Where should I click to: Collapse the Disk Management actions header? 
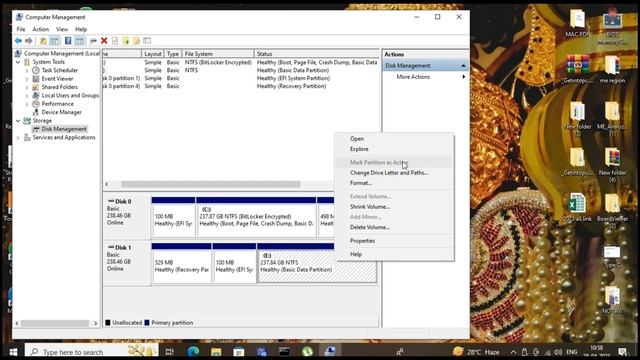tap(463, 66)
